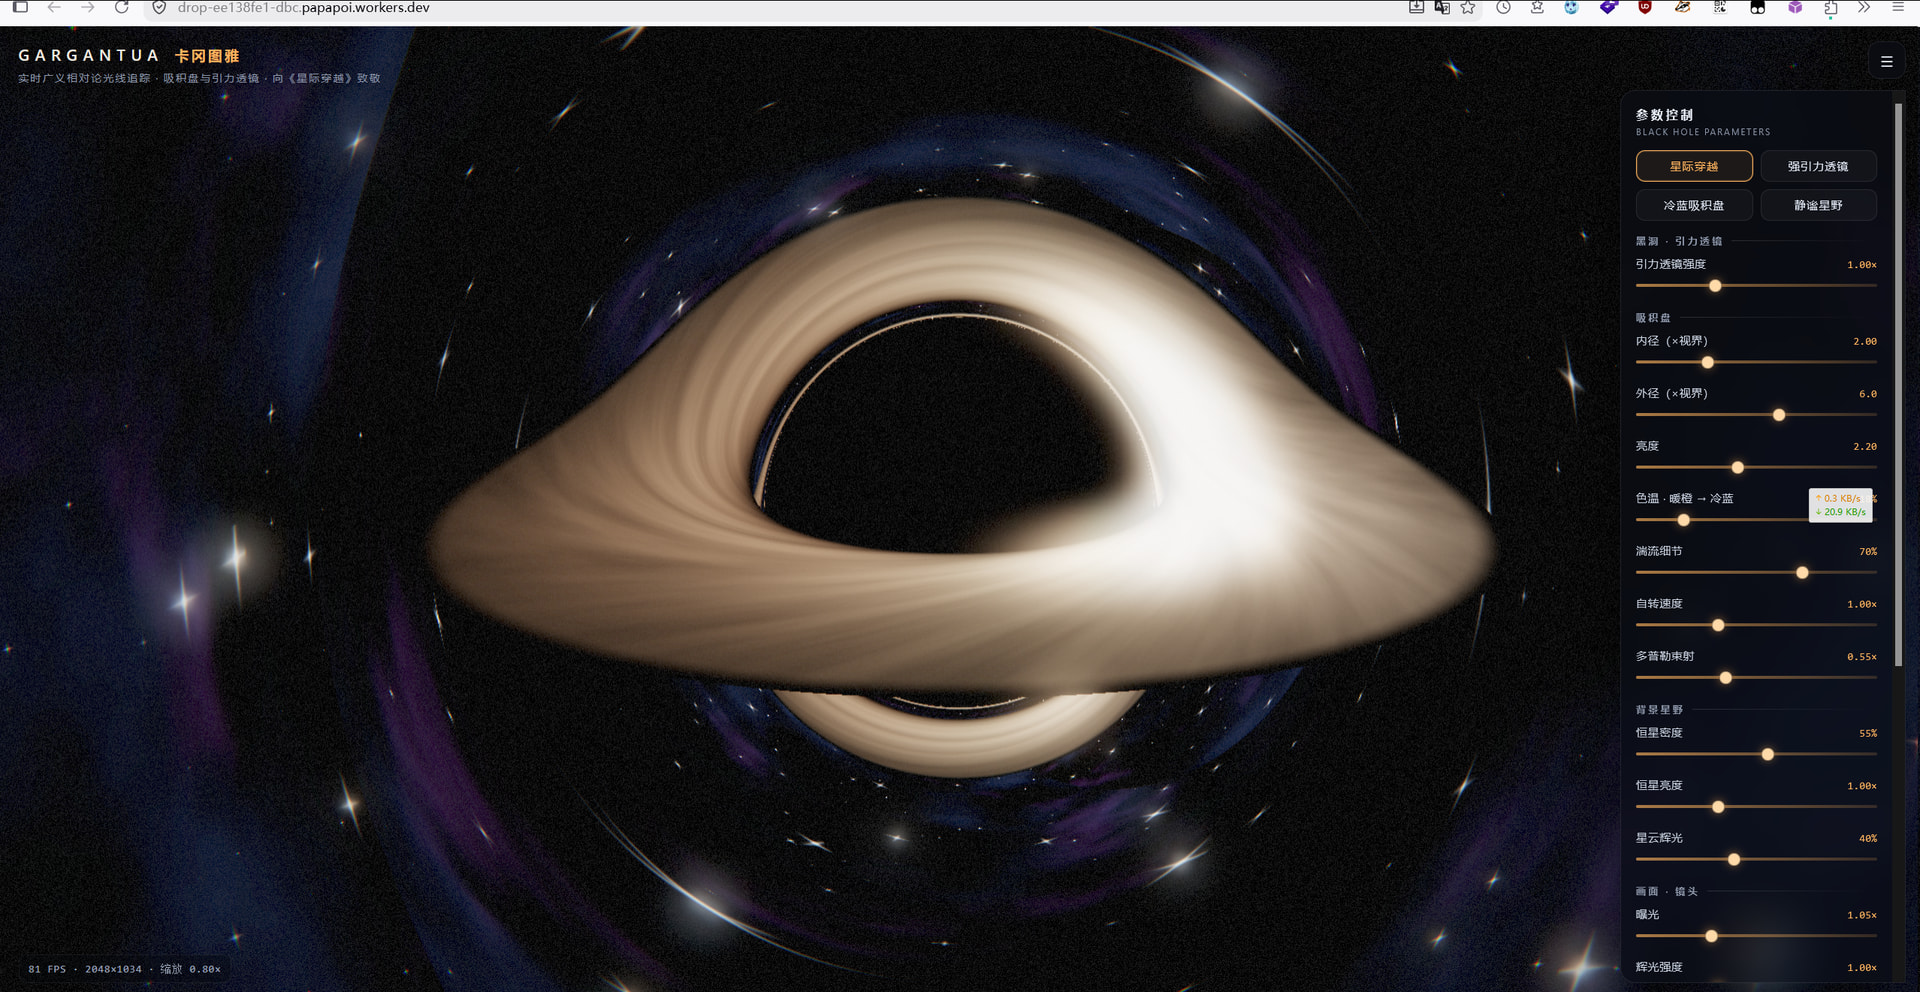Click the 参数控制 panel heading
1920x992 pixels.
pyautogui.click(x=1665, y=115)
